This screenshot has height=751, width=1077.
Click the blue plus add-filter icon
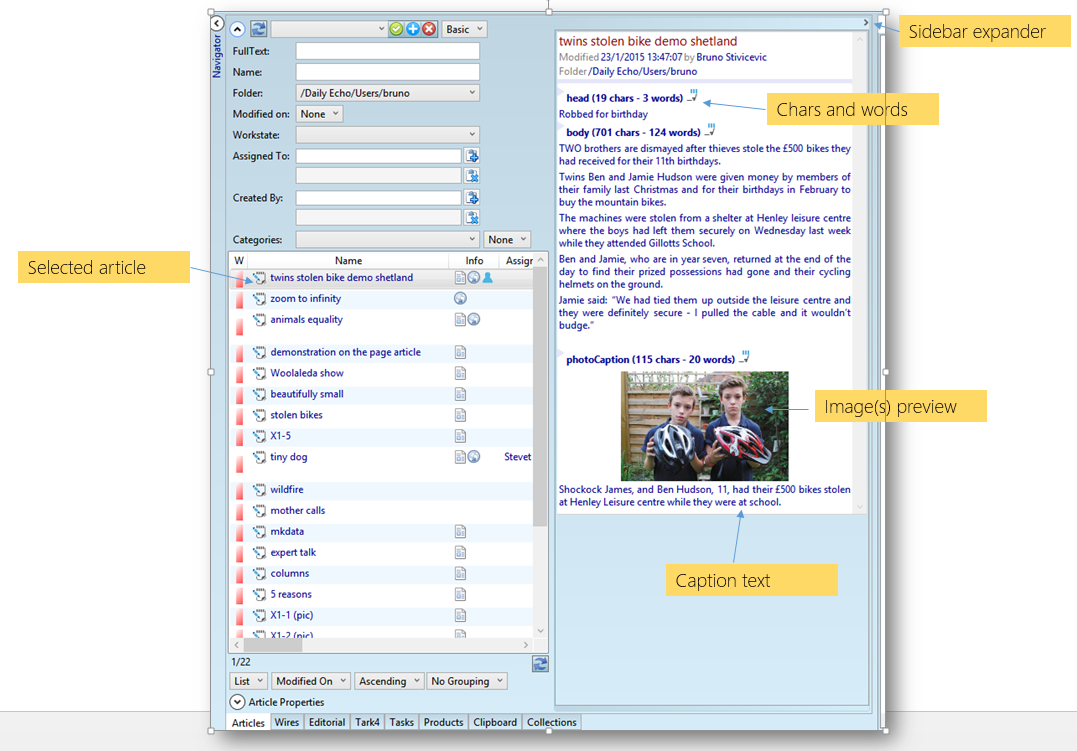pos(413,29)
